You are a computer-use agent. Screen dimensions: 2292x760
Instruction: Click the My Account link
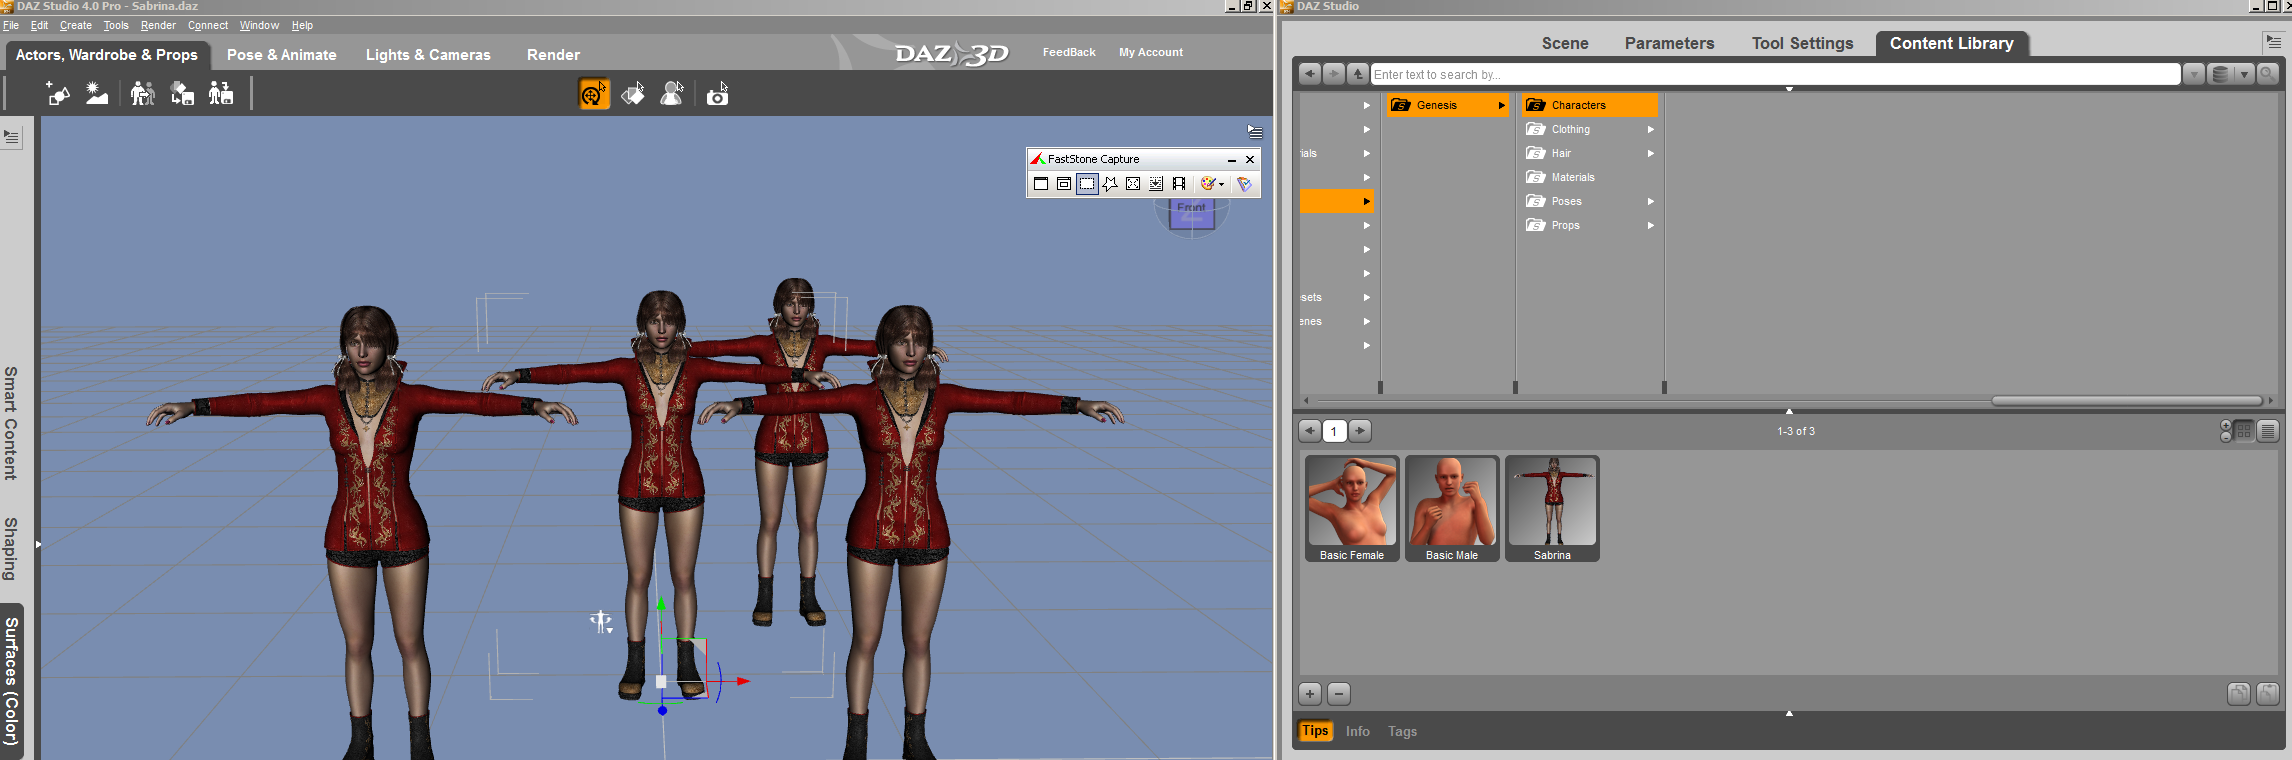(x=1151, y=52)
